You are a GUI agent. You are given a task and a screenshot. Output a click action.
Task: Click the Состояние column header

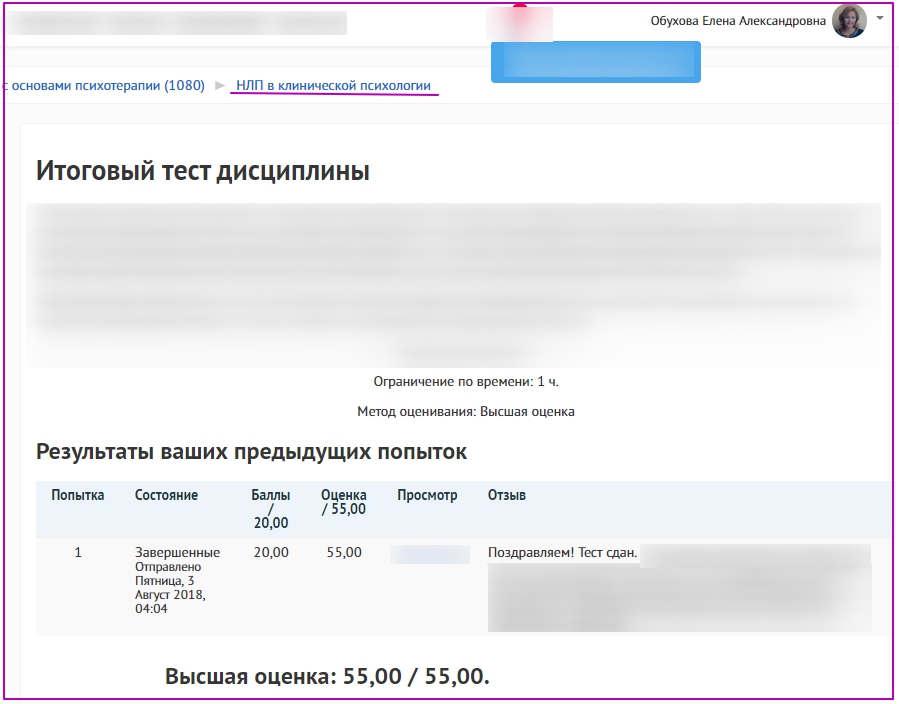click(x=166, y=495)
